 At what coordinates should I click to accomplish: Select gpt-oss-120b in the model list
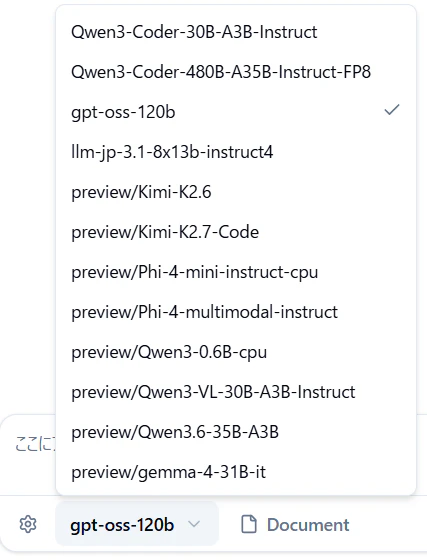click(x=236, y=112)
